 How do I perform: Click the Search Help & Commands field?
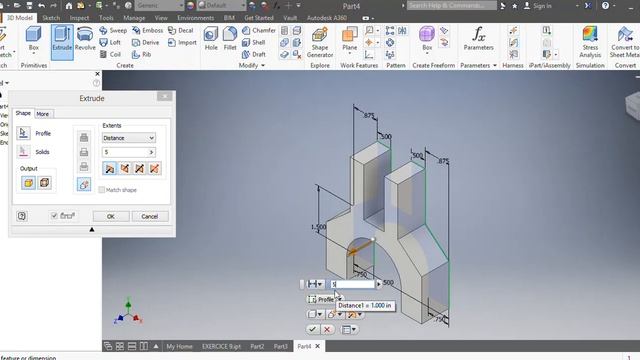tap(451, 6)
